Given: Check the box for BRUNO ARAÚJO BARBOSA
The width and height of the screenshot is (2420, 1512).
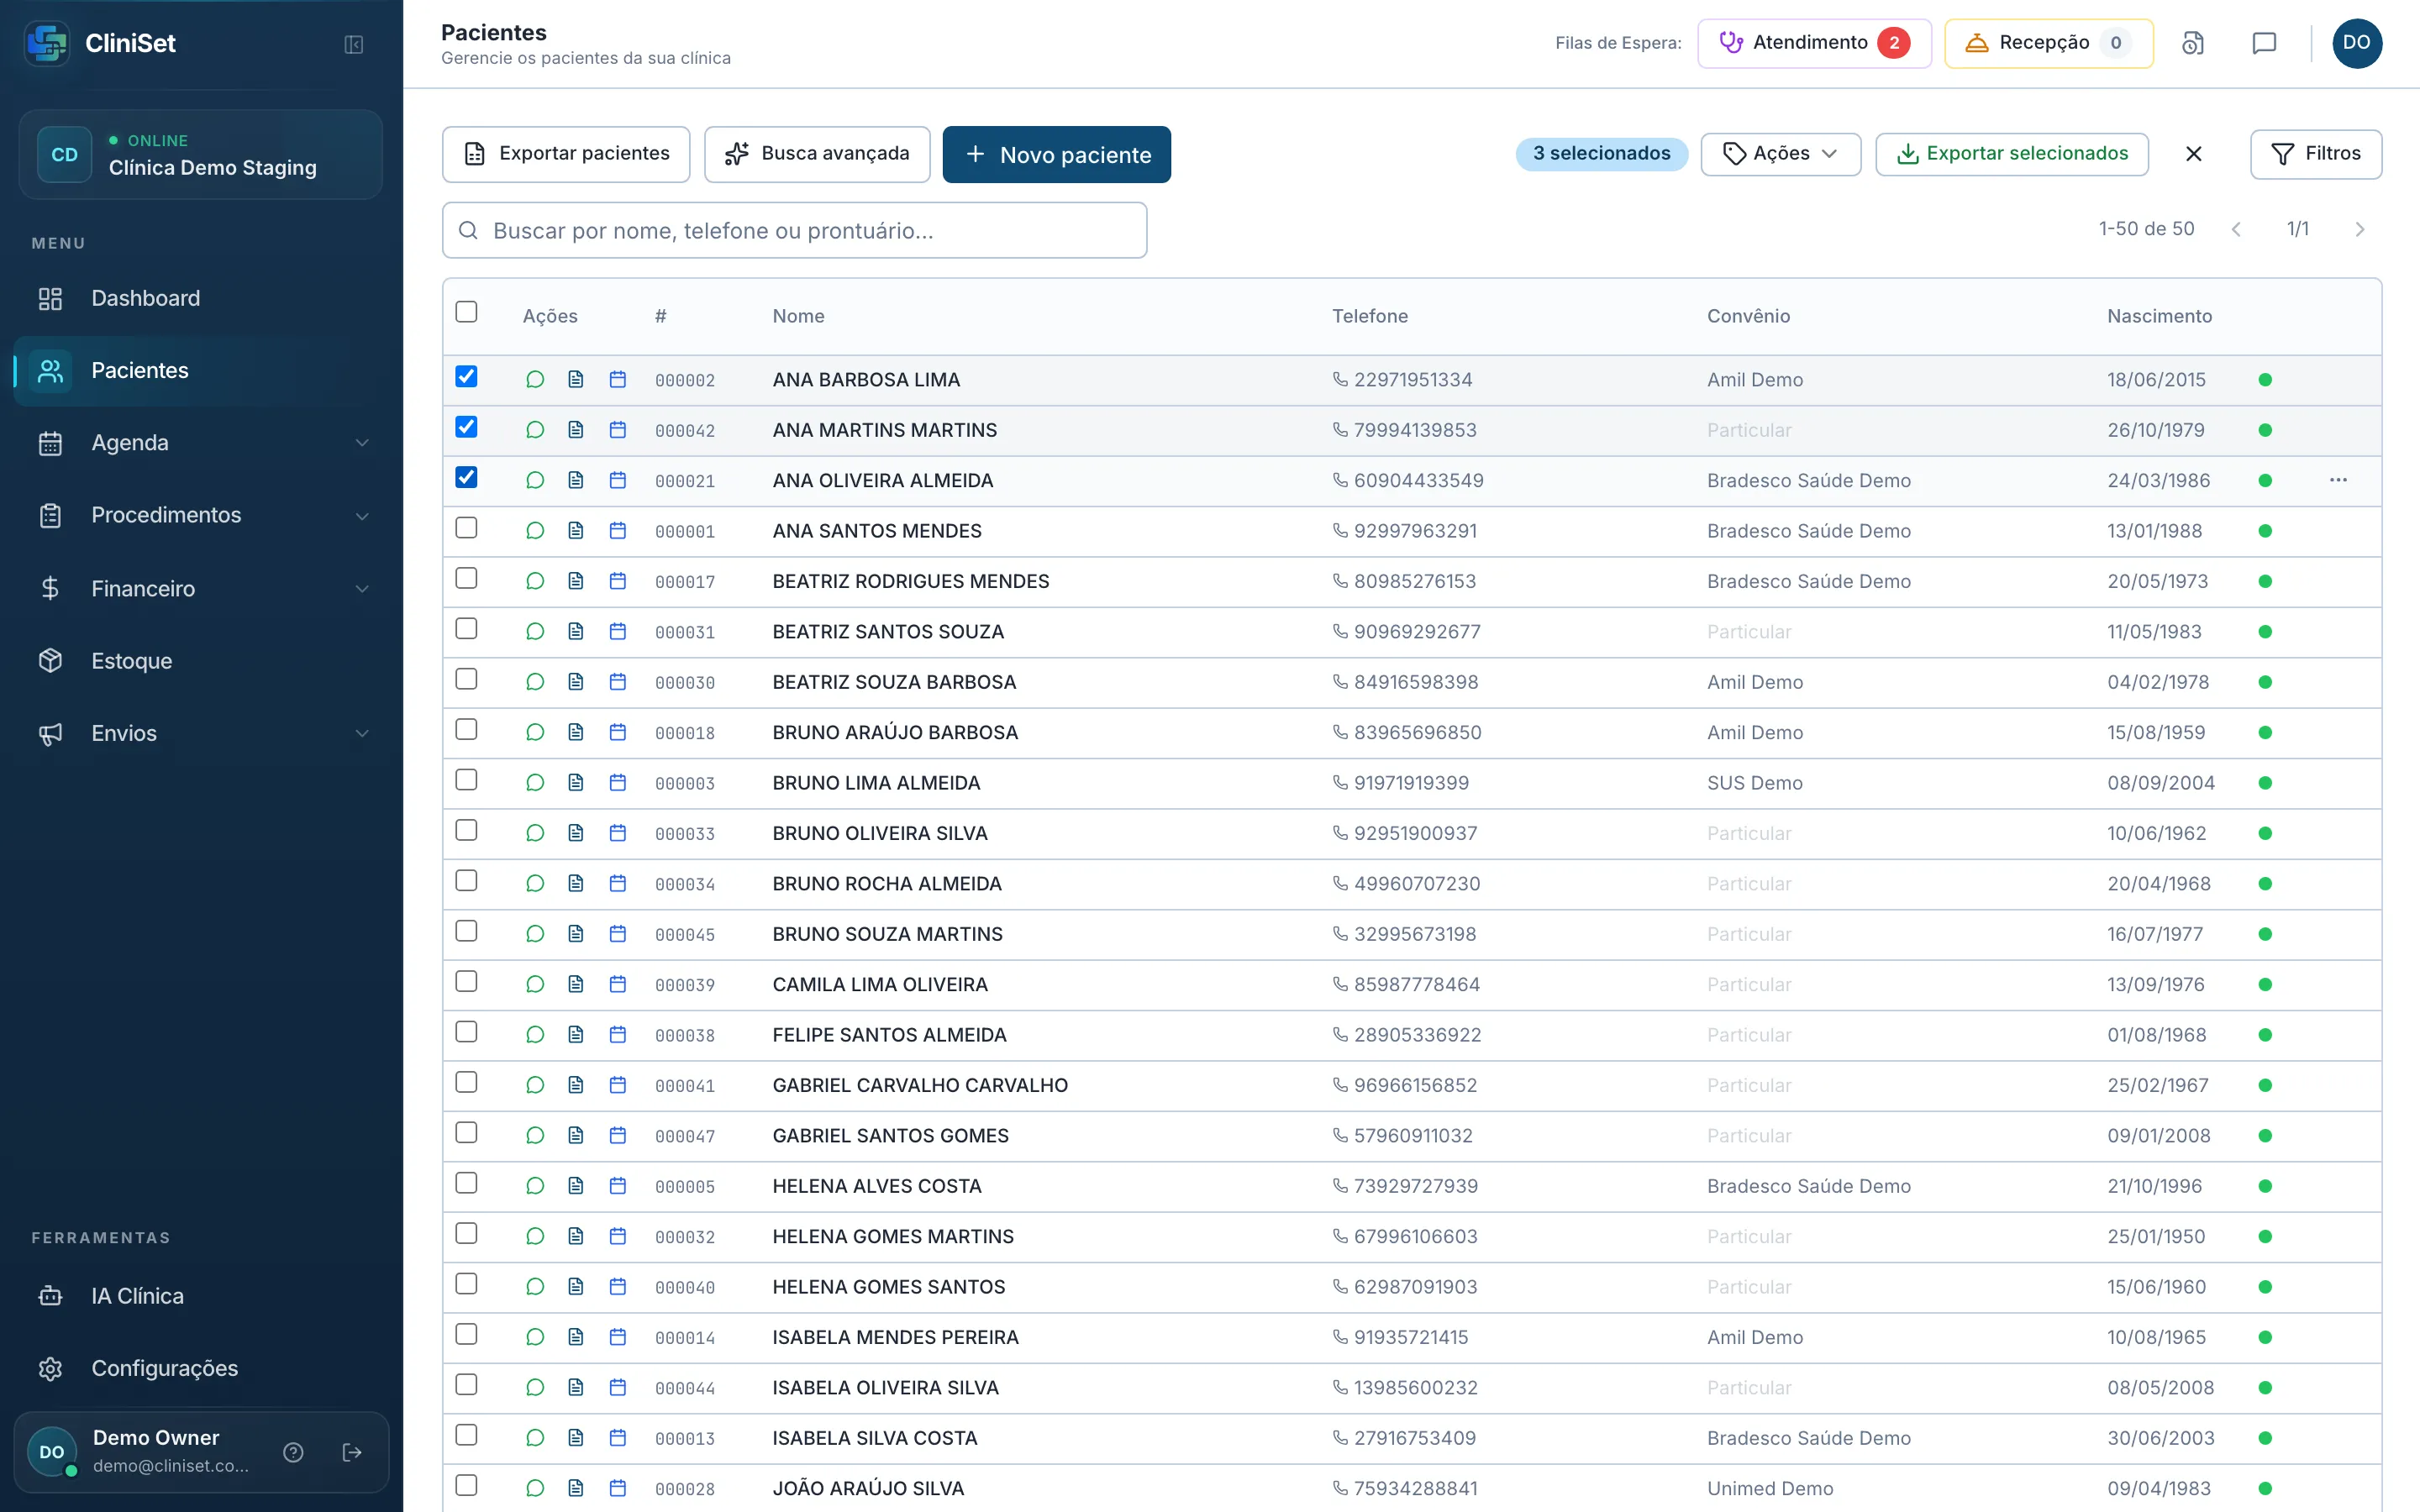Looking at the screenshot, I should (x=466, y=730).
